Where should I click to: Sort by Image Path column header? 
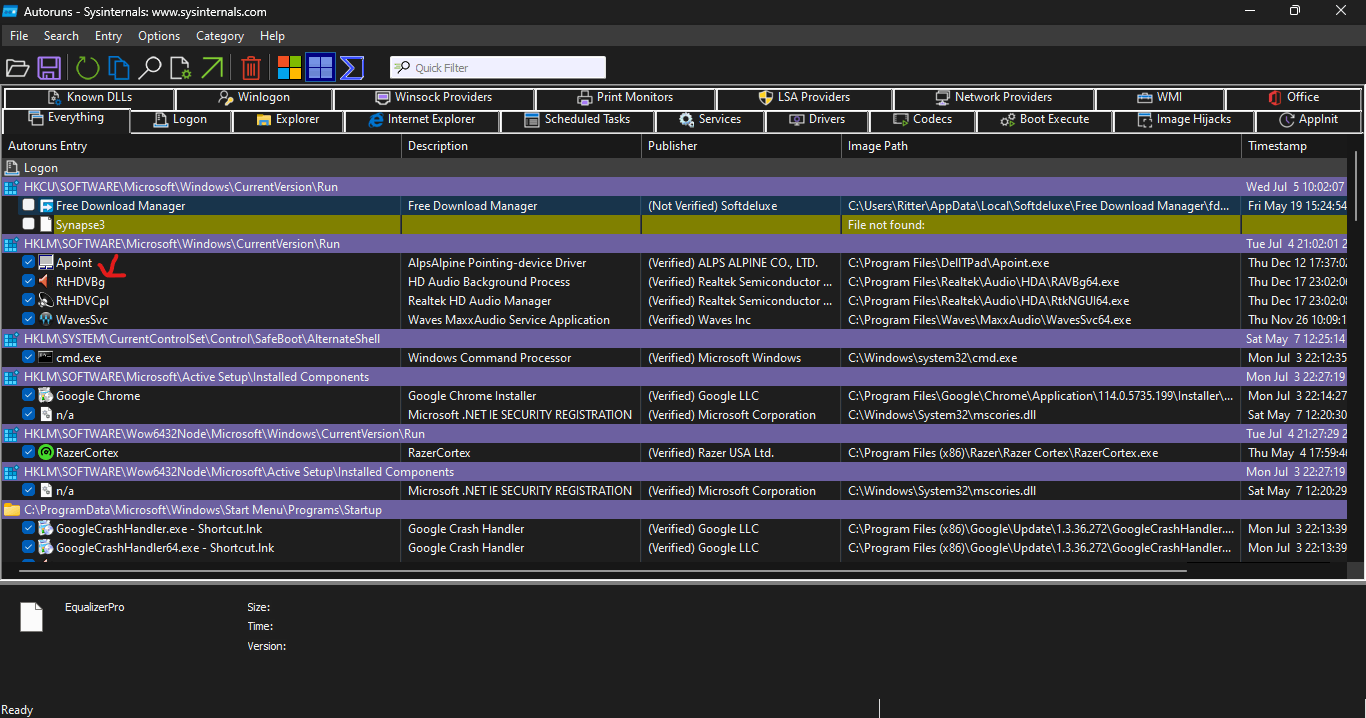tap(1041, 146)
